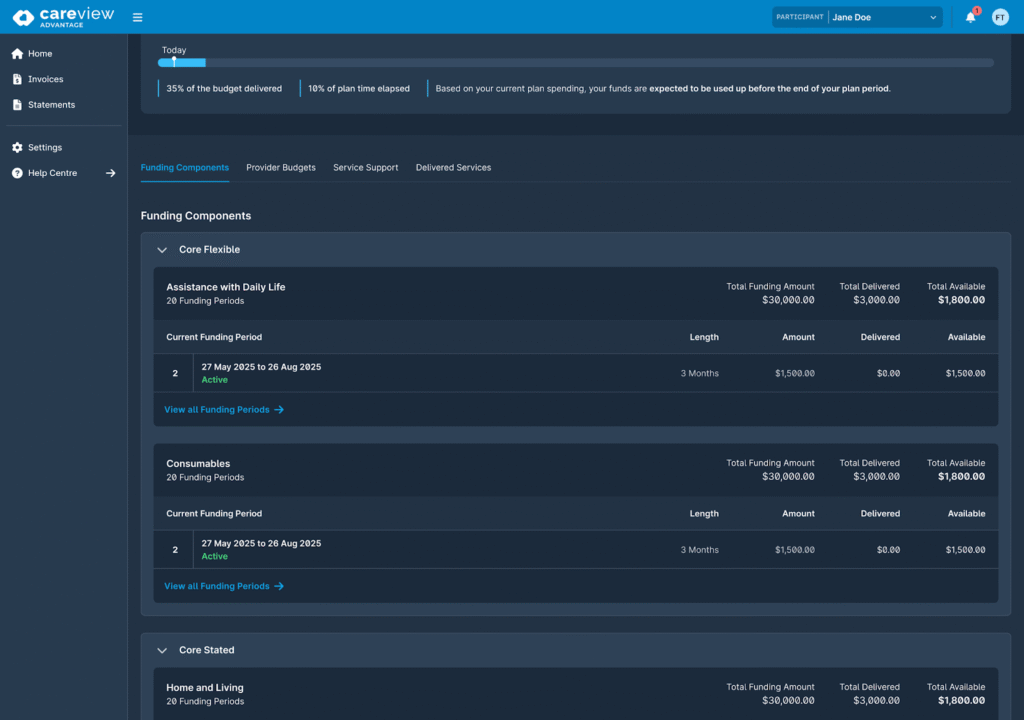The width and height of the screenshot is (1024, 720).
Task: Click the Today marker on budget progress bar
Action: [x=174, y=62]
